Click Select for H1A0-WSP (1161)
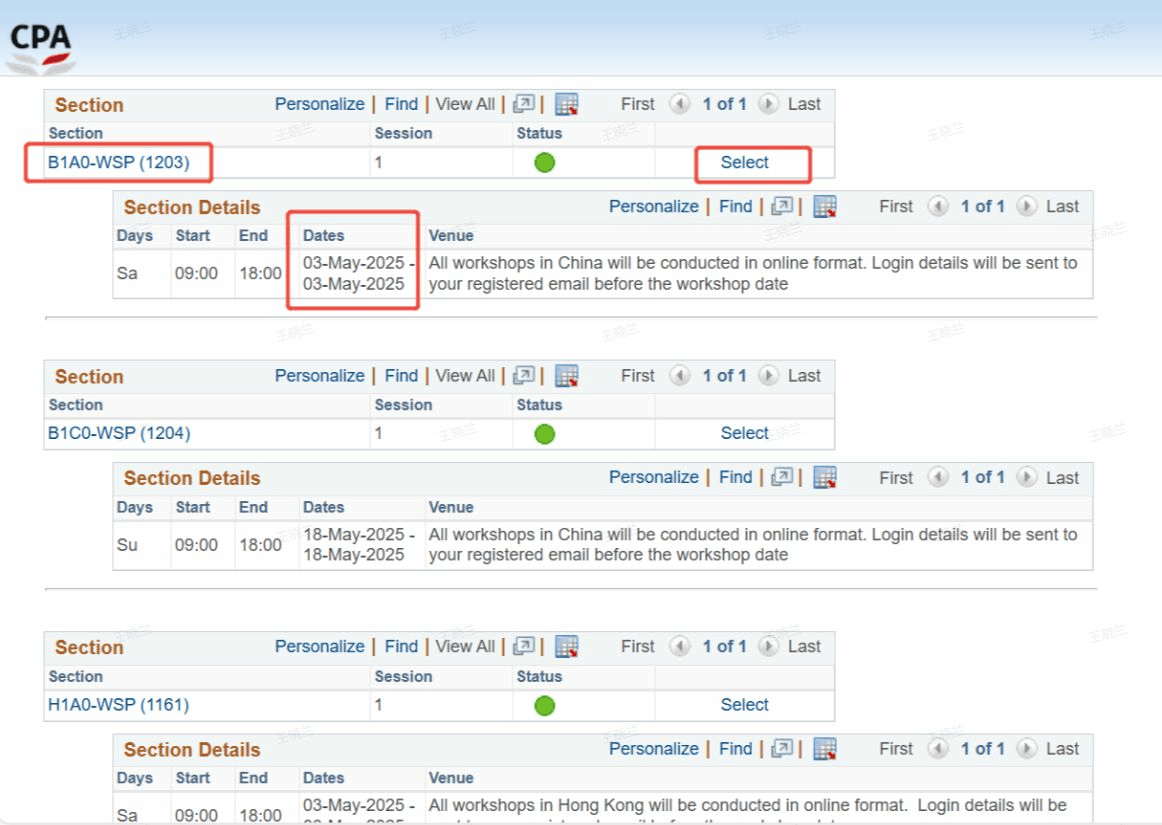 744,705
